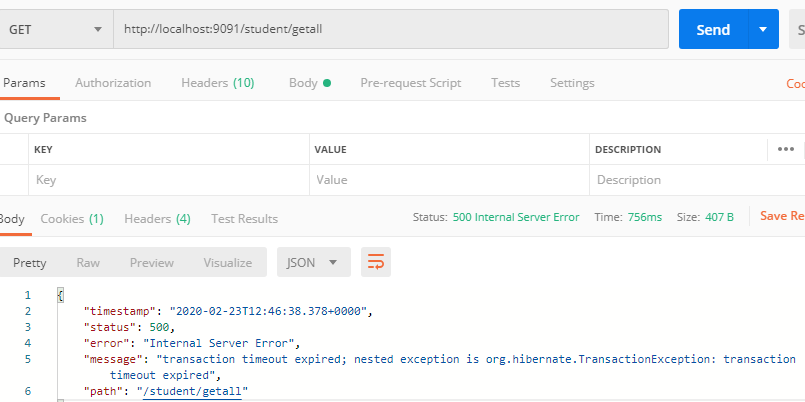The height and width of the screenshot is (402, 805).
Task: Go to the Tests tab
Action: coord(505,83)
